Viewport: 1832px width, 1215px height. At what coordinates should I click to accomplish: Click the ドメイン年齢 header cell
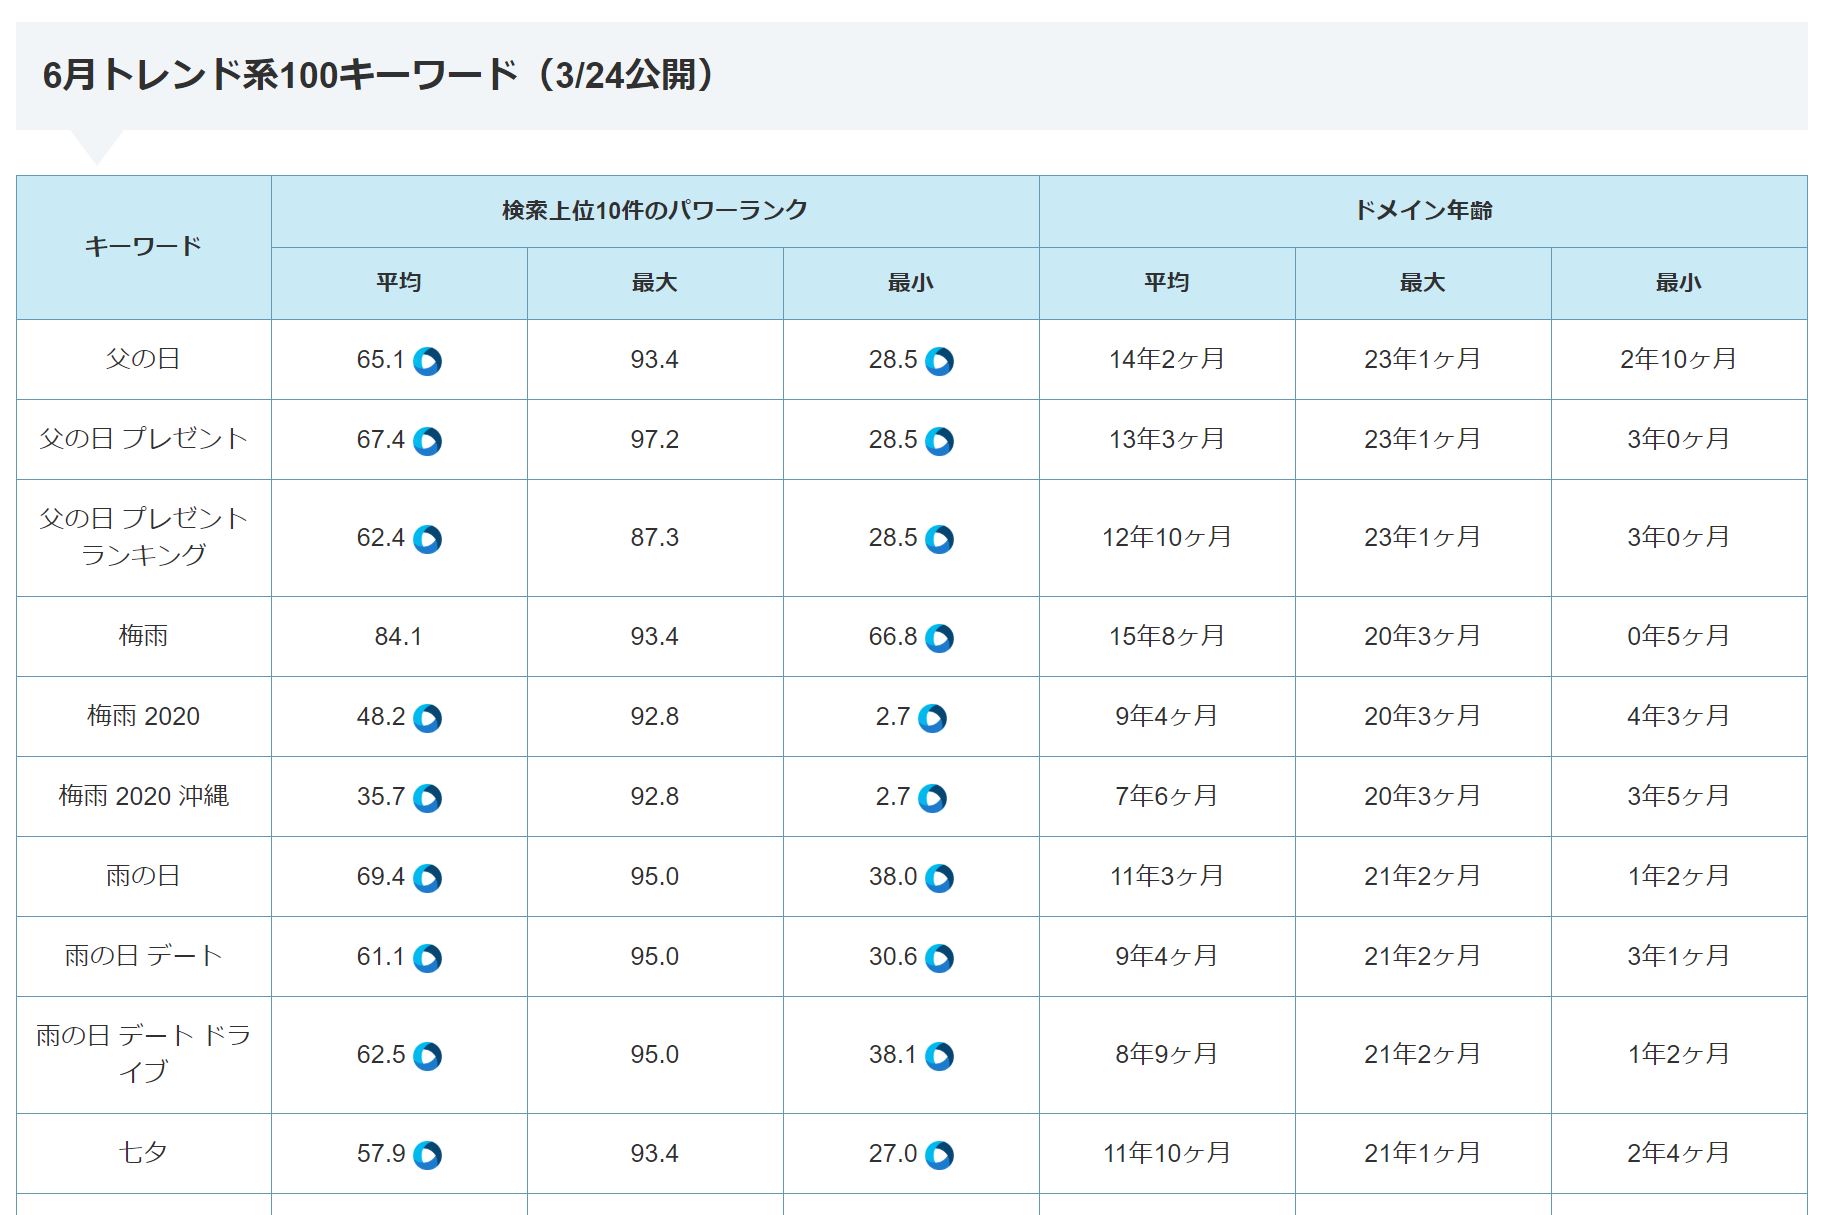1422,211
